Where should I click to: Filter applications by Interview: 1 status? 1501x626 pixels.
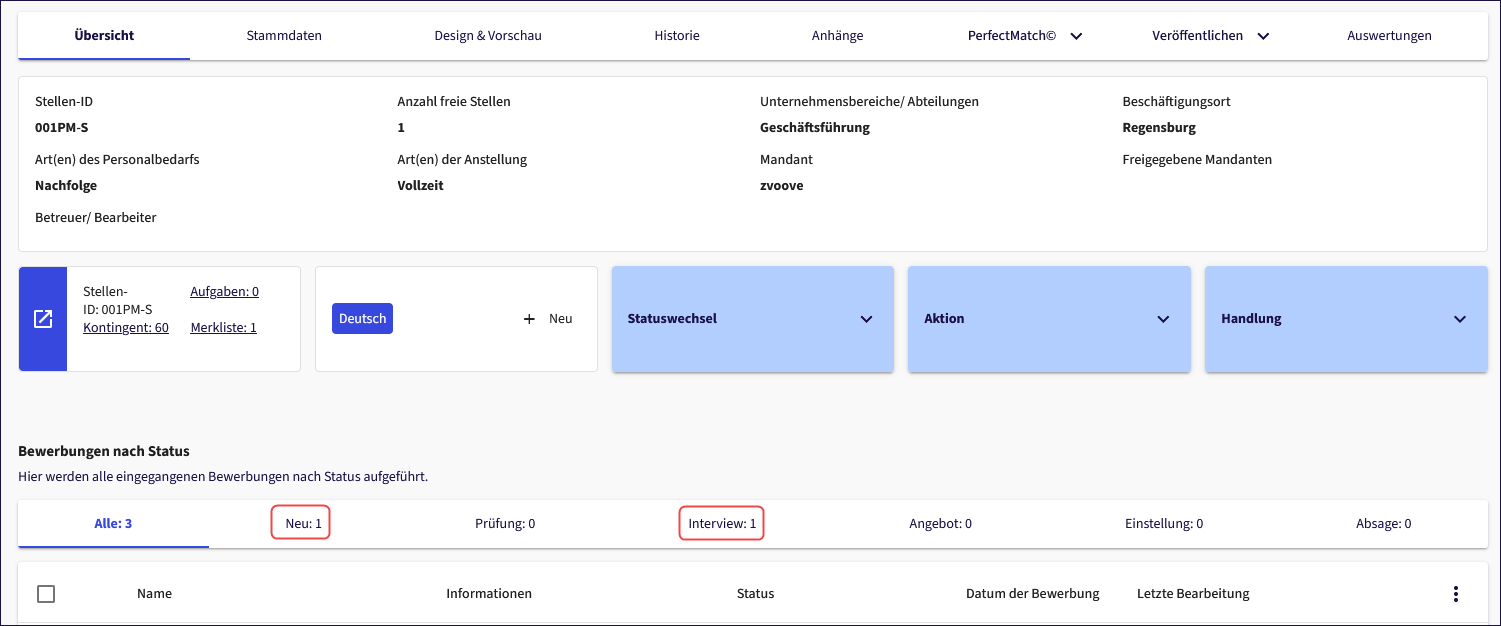[722, 524]
